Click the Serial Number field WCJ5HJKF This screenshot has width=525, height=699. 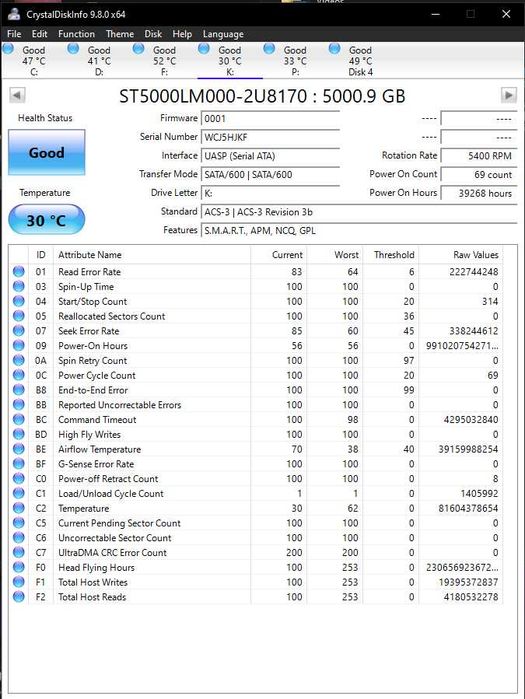tap(271, 137)
